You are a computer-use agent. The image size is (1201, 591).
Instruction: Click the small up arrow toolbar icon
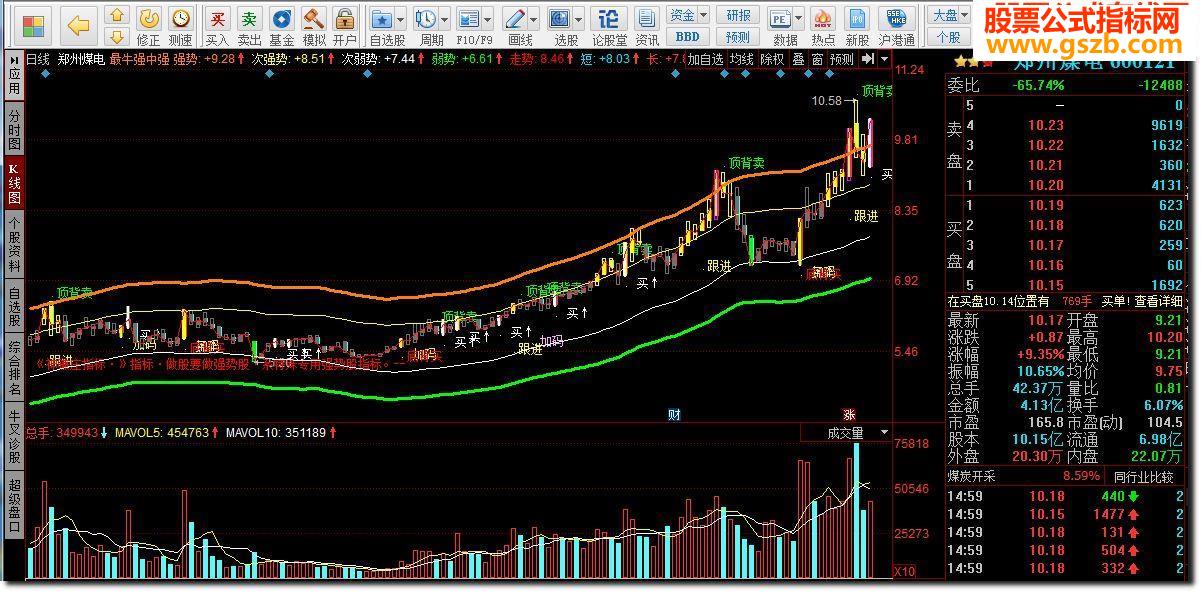click(118, 14)
